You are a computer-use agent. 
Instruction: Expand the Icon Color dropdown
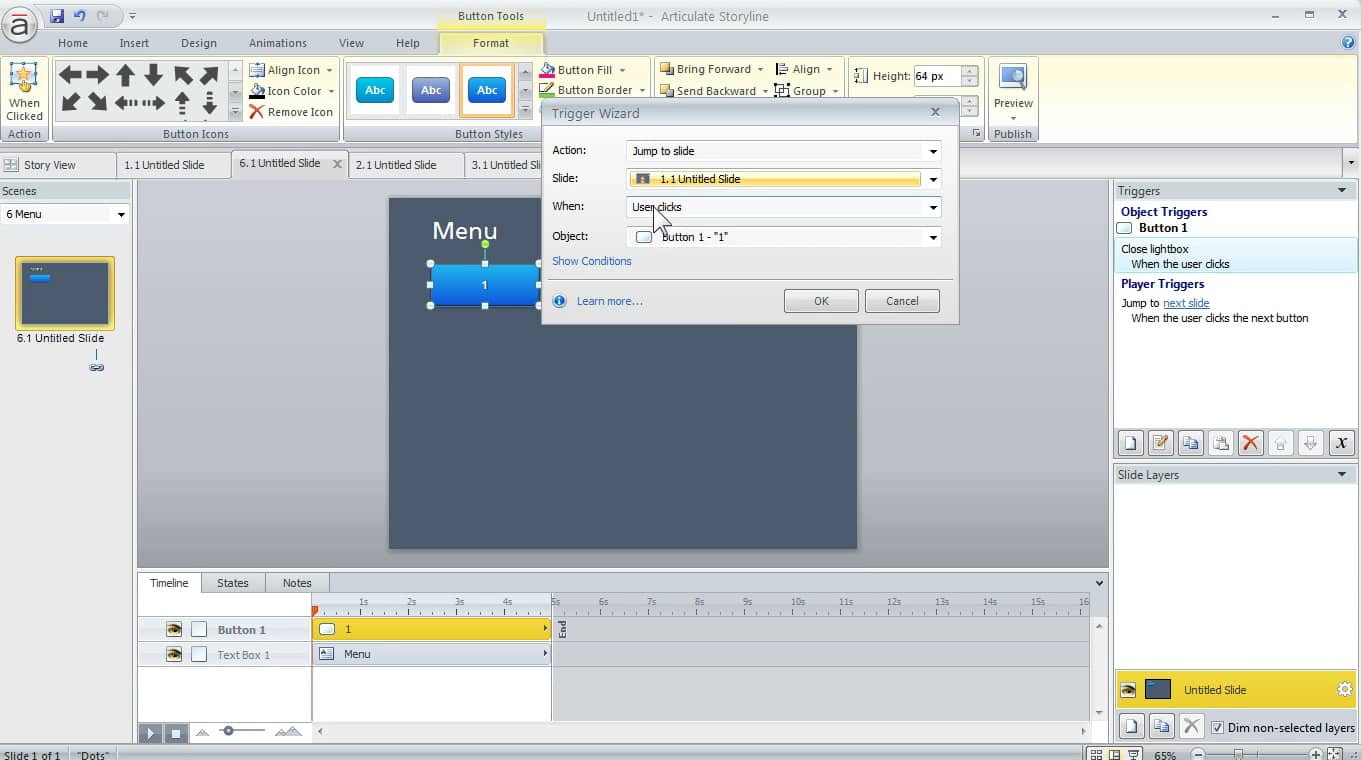click(x=331, y=91)
